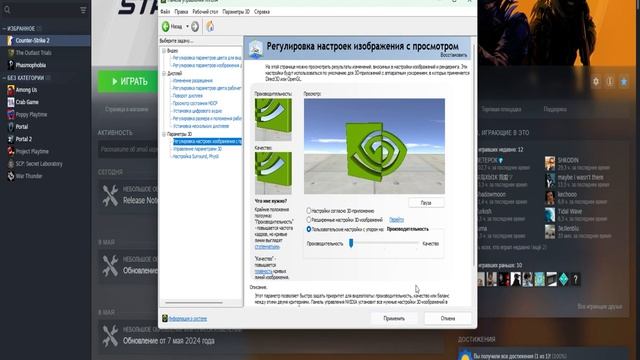
Task: Click The Outlast Trials icon in Steam library
Action: (x=11, y=53)
